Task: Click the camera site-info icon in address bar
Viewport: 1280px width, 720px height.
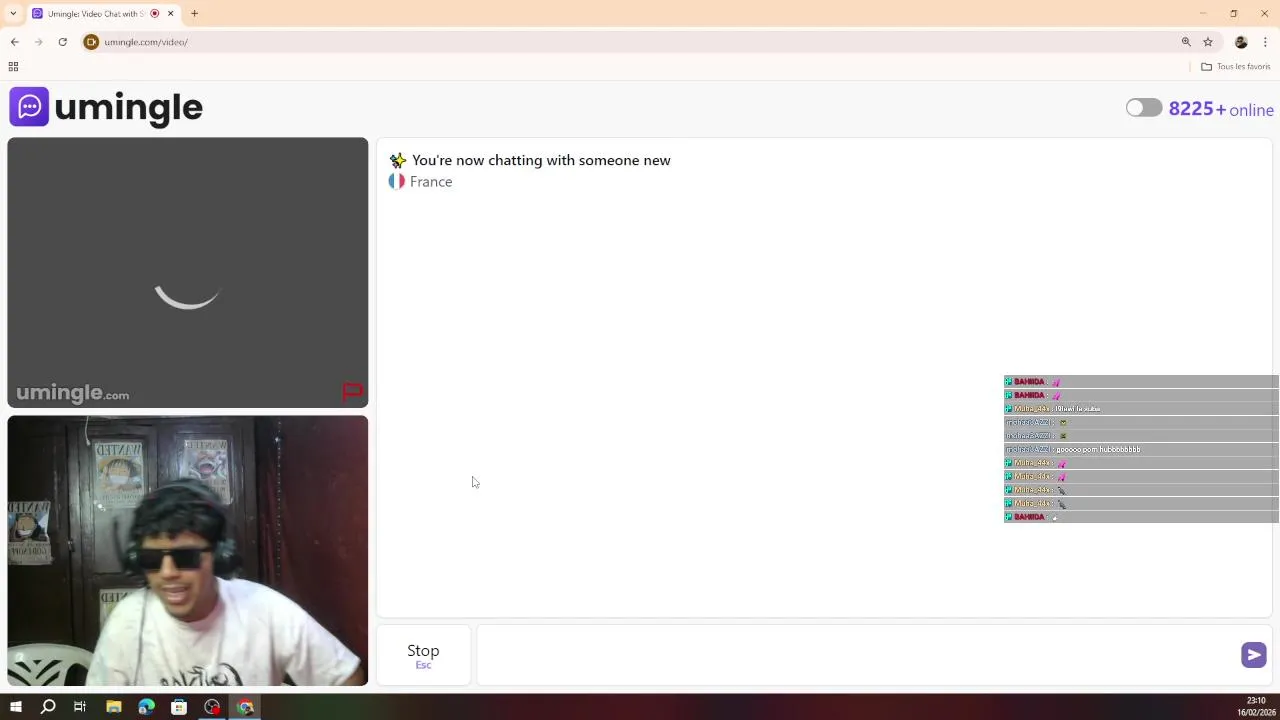Action: click(91, 42)
